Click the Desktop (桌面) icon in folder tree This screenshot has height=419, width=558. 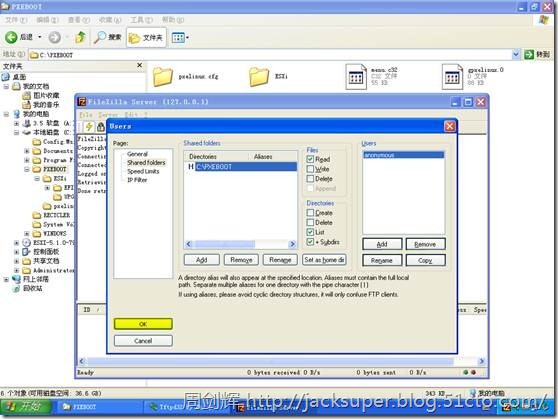(6, 77)
